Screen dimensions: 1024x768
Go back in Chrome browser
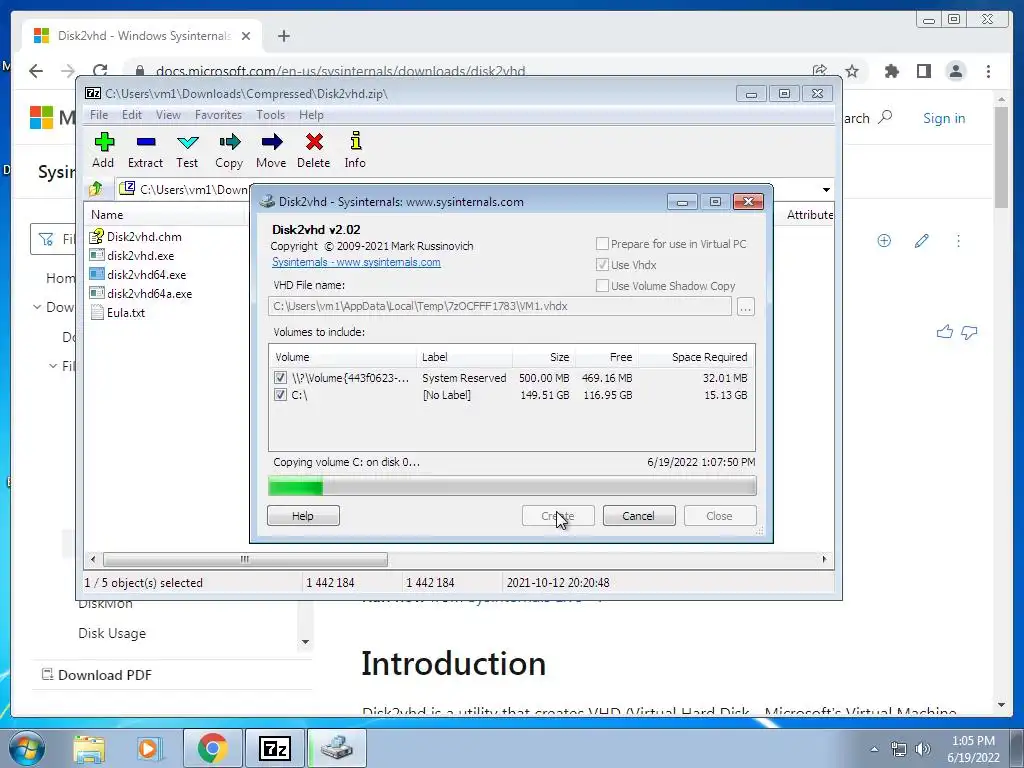36,71
